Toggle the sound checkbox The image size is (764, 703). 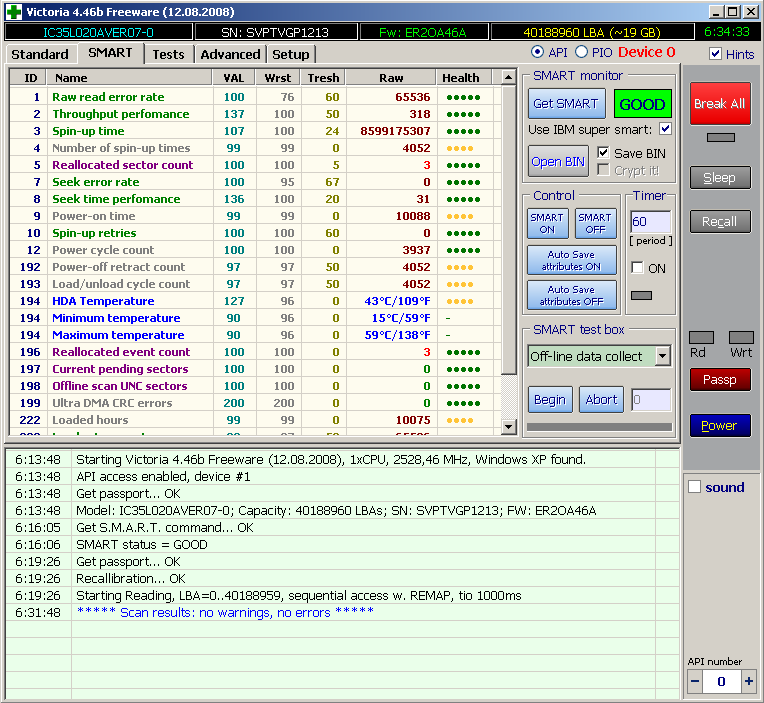tap(694, 487)
